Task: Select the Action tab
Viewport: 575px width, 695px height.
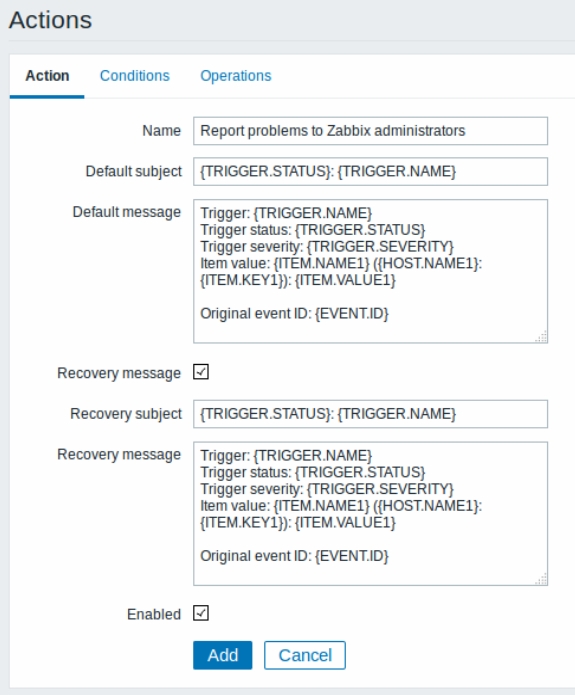Action: [47, 76]
